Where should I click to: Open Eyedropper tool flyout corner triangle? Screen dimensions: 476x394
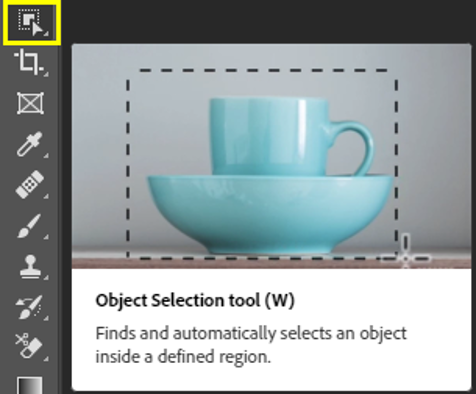pyautogui.click(x=46, y=156)
